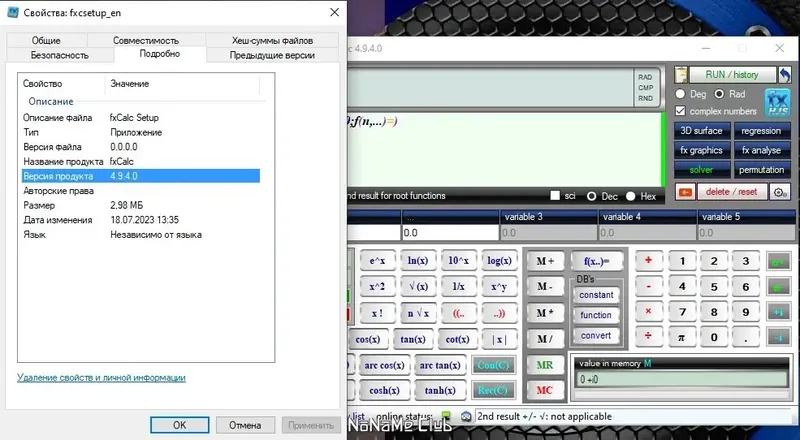Click RUN / history button
Screen dimensions: 800x440
(732, 75)
